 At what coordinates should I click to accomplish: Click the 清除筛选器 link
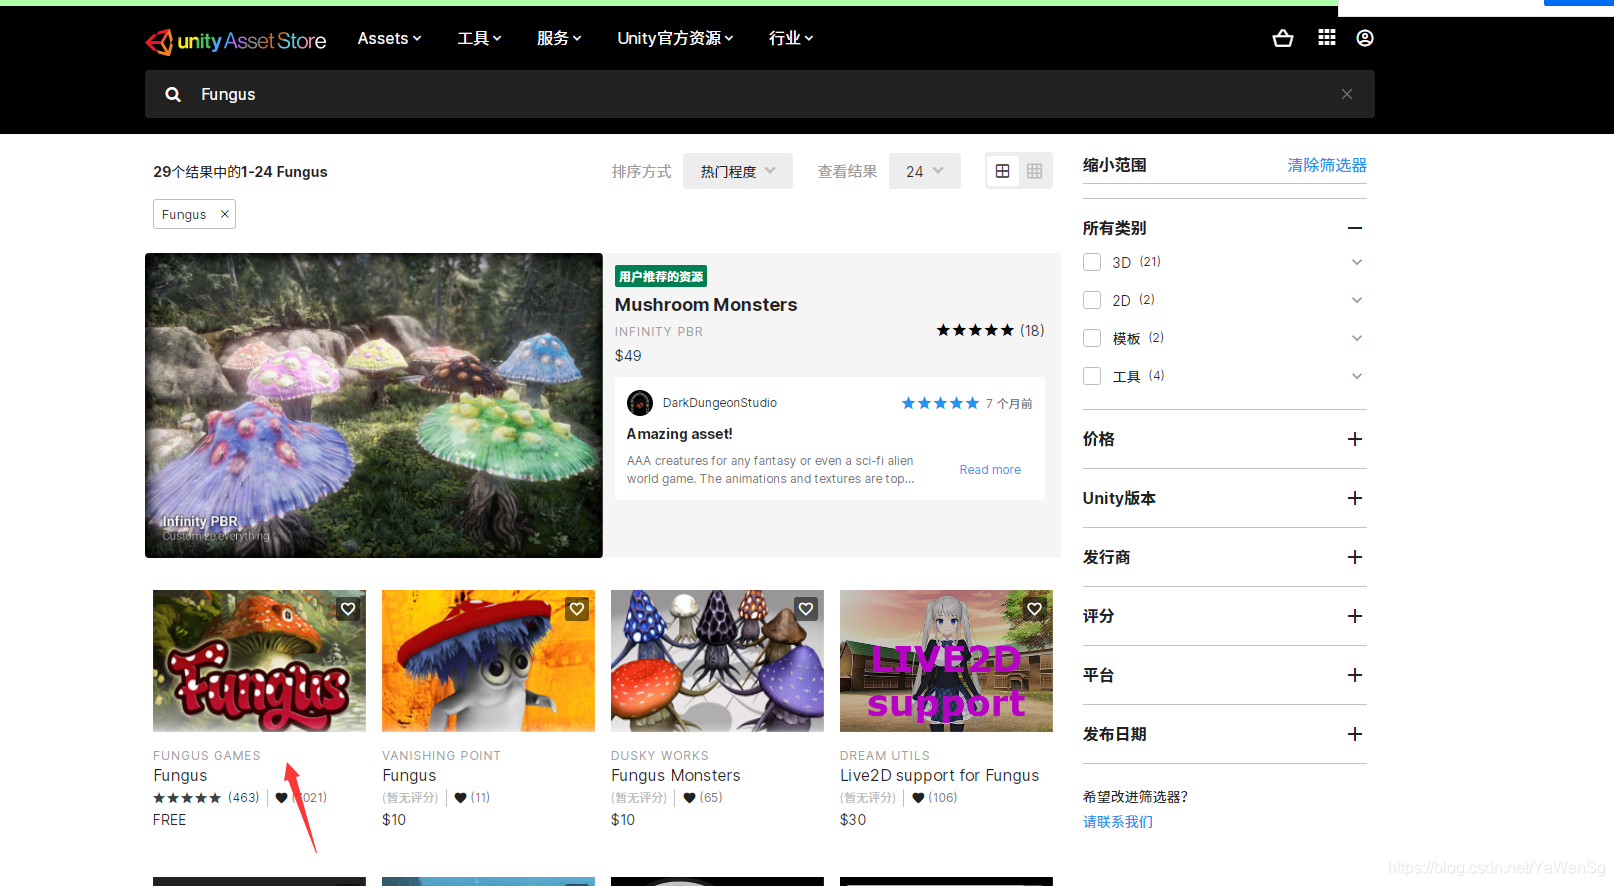[x=1327, y=165]
